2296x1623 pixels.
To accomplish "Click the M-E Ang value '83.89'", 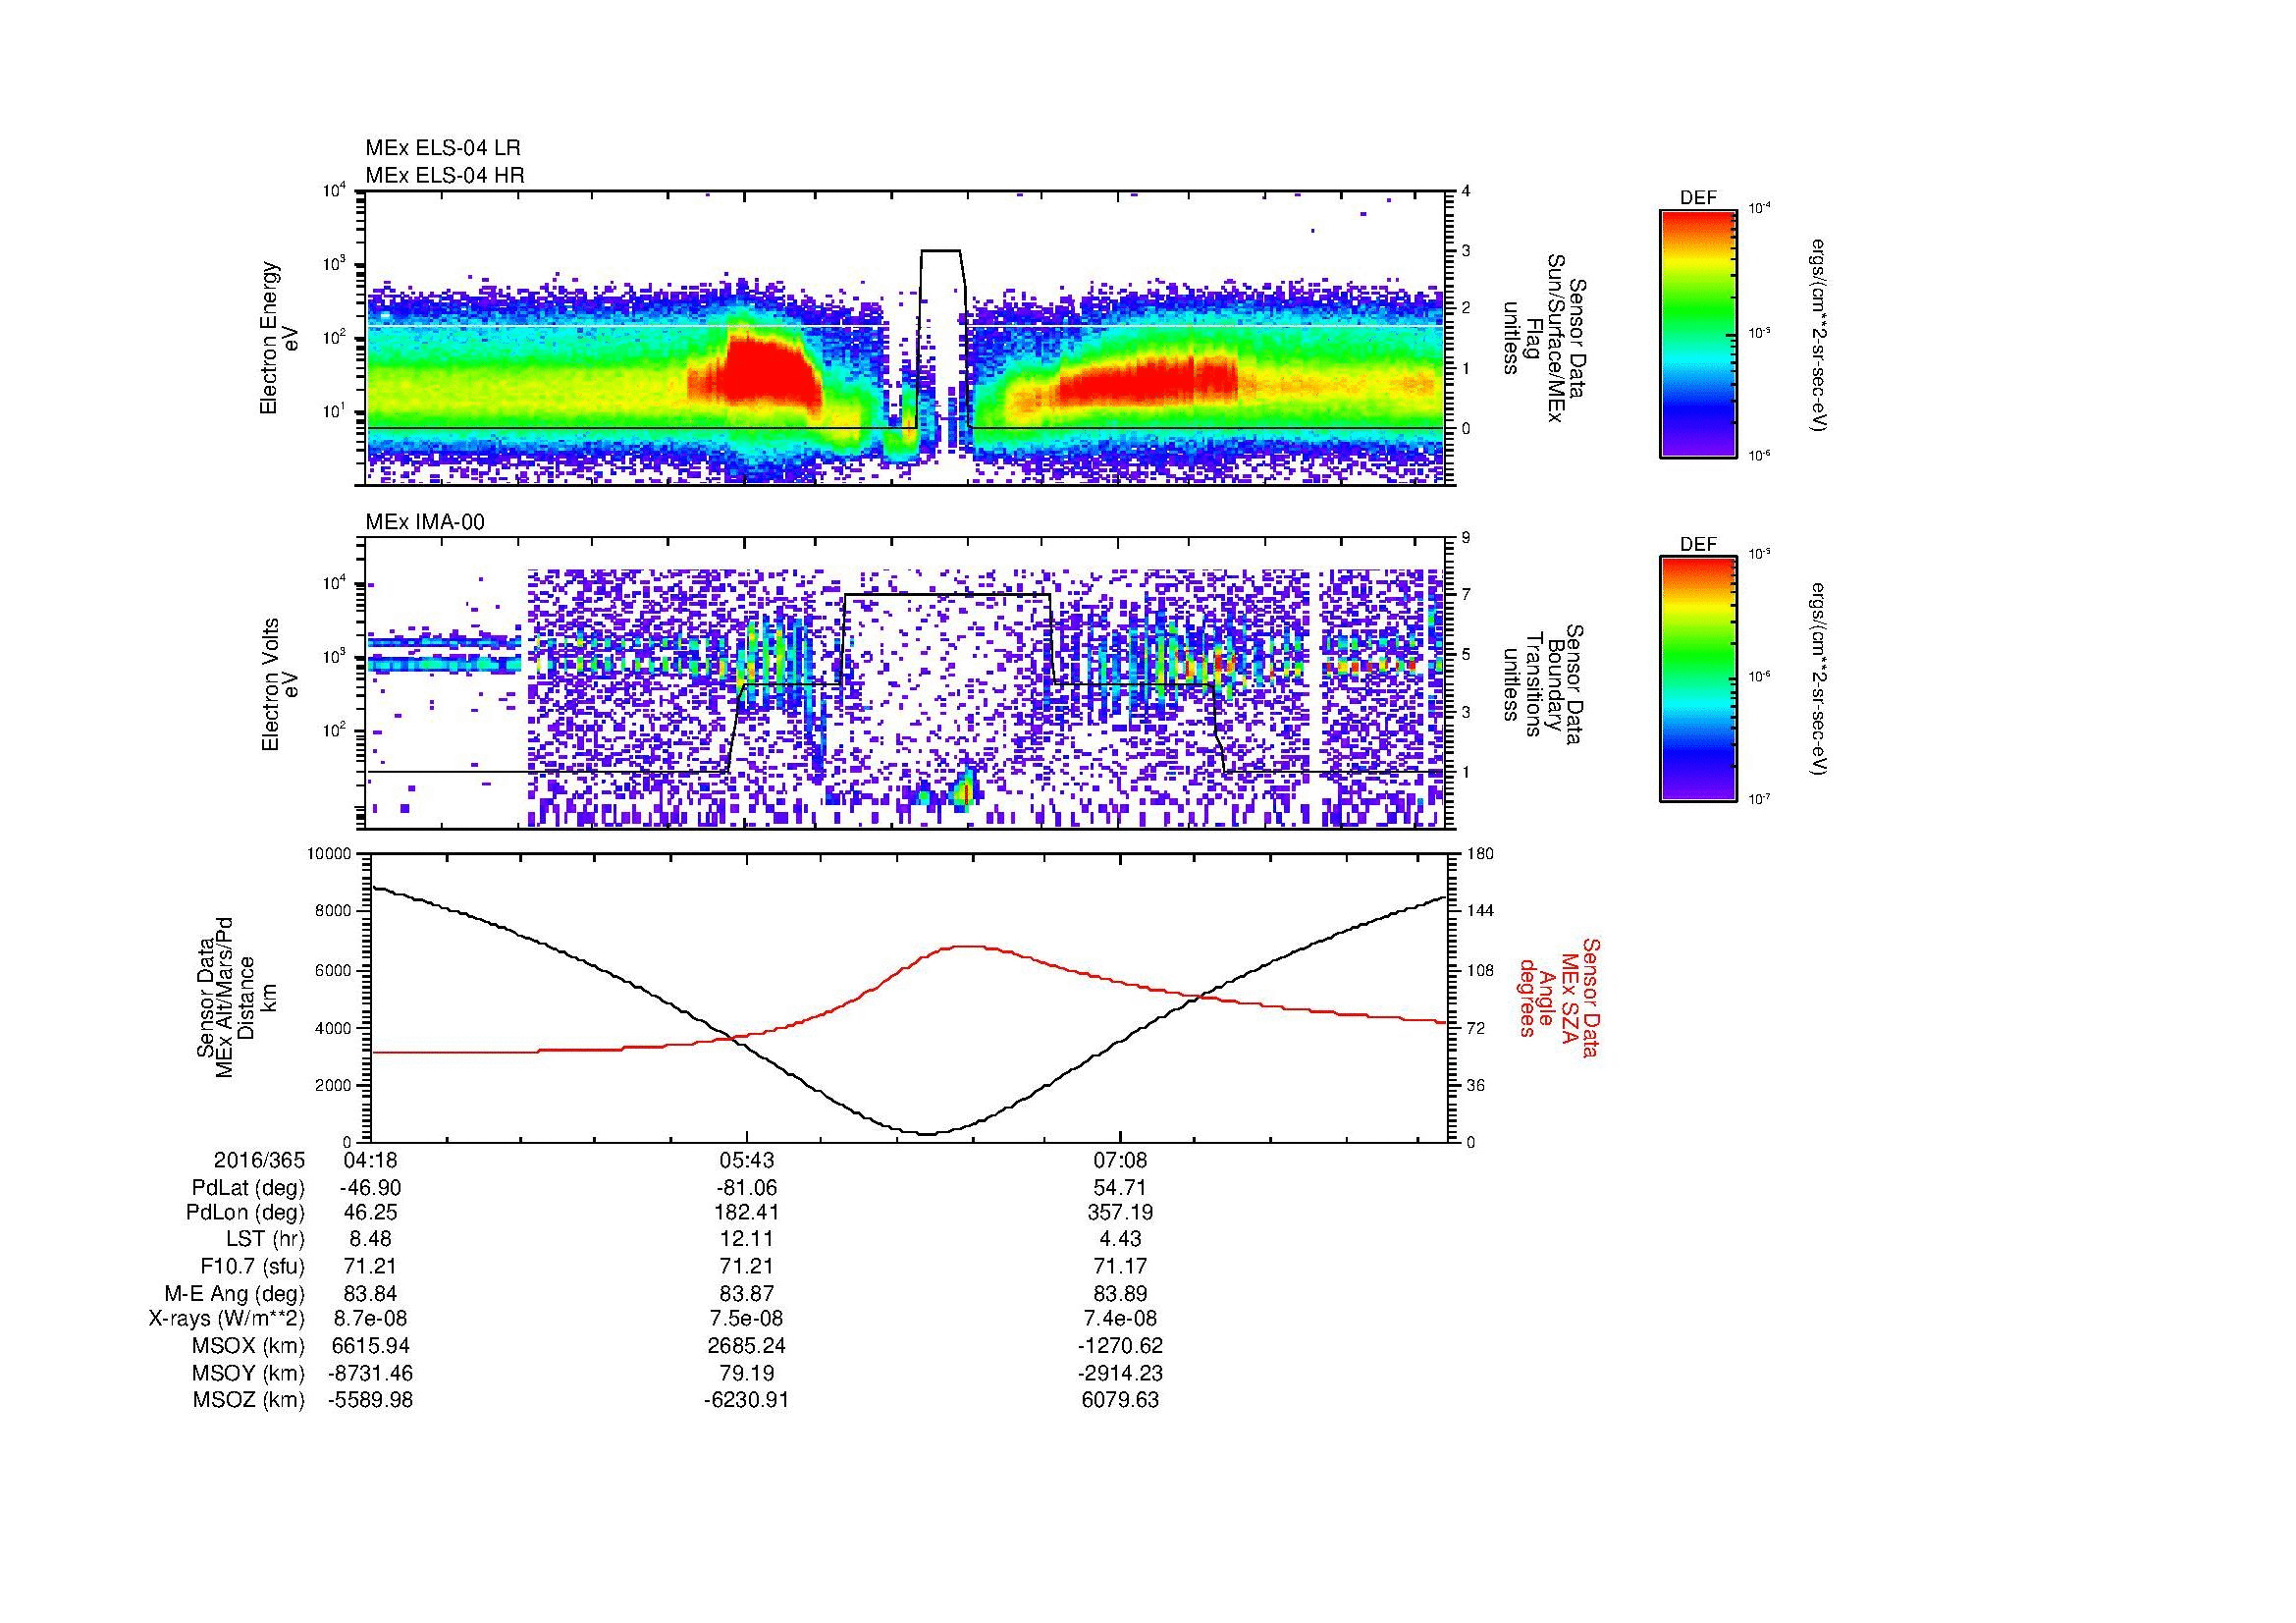I will coord(1120,1293).
